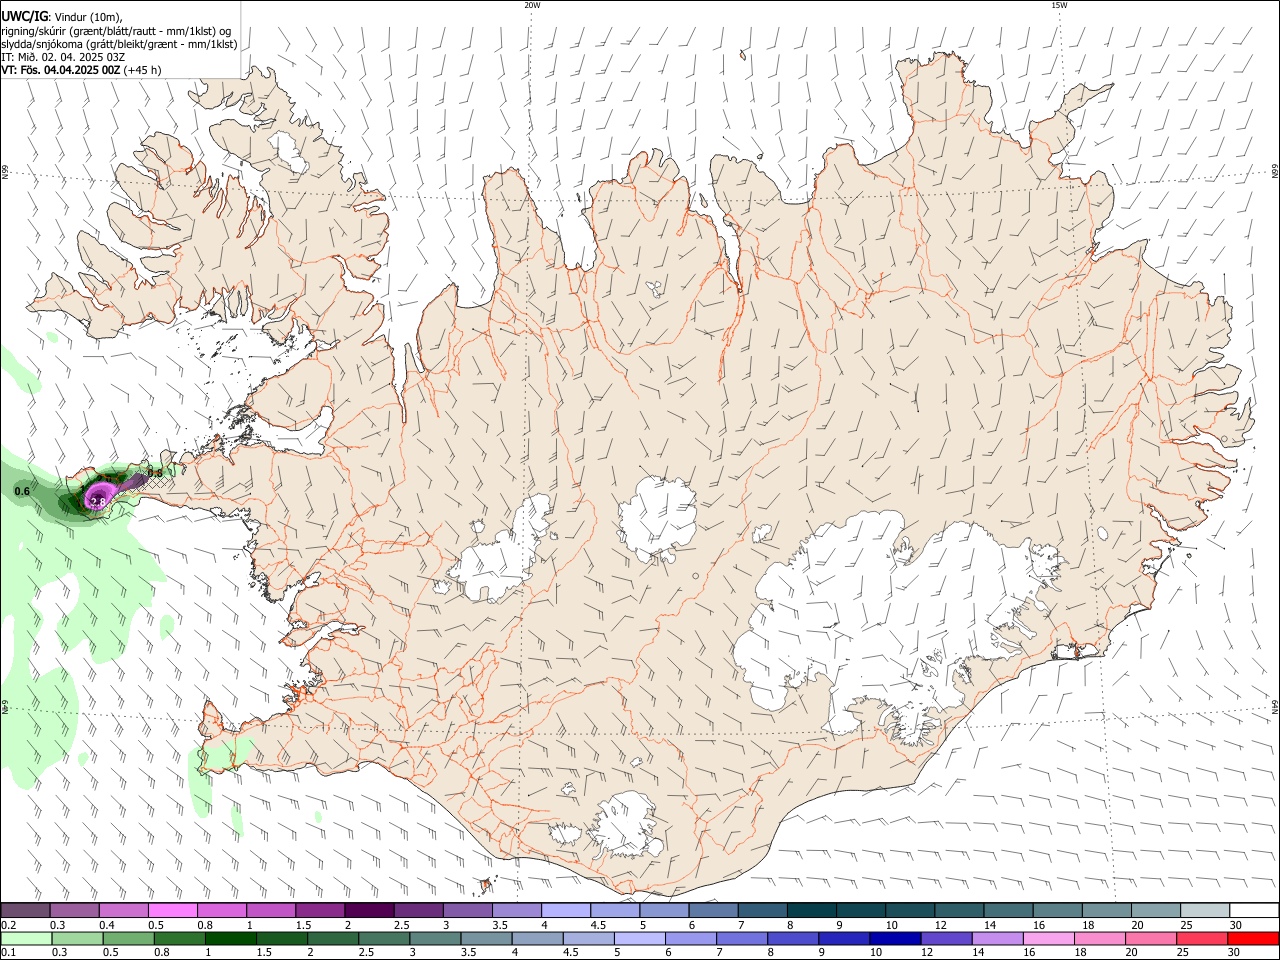Click the 0.8 precipitation value on Snæfellsnes
1280x960 pixels.
tap(155, 472)
